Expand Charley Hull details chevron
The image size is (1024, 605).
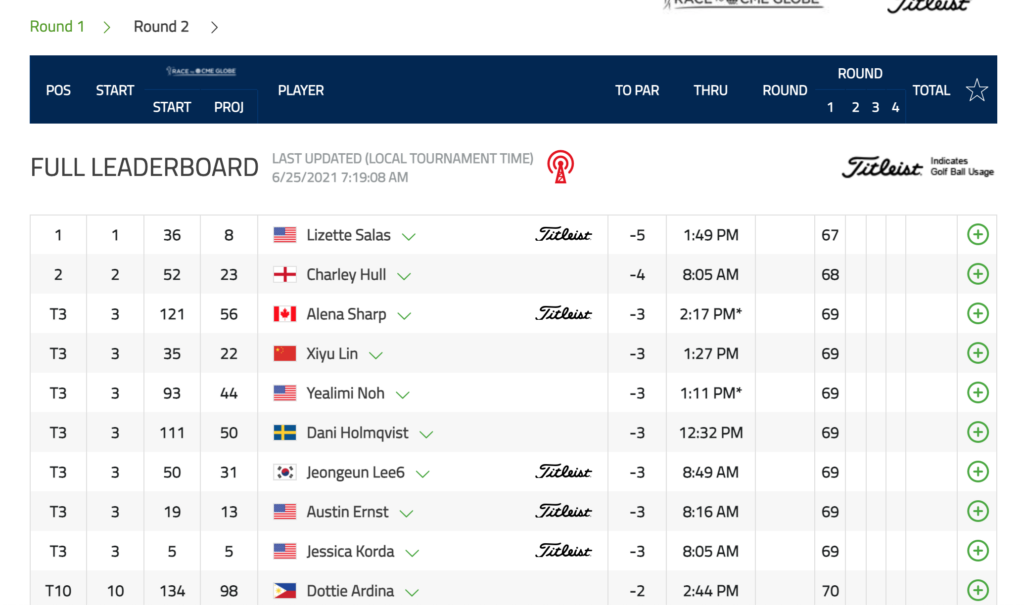(x=404, y=276)
